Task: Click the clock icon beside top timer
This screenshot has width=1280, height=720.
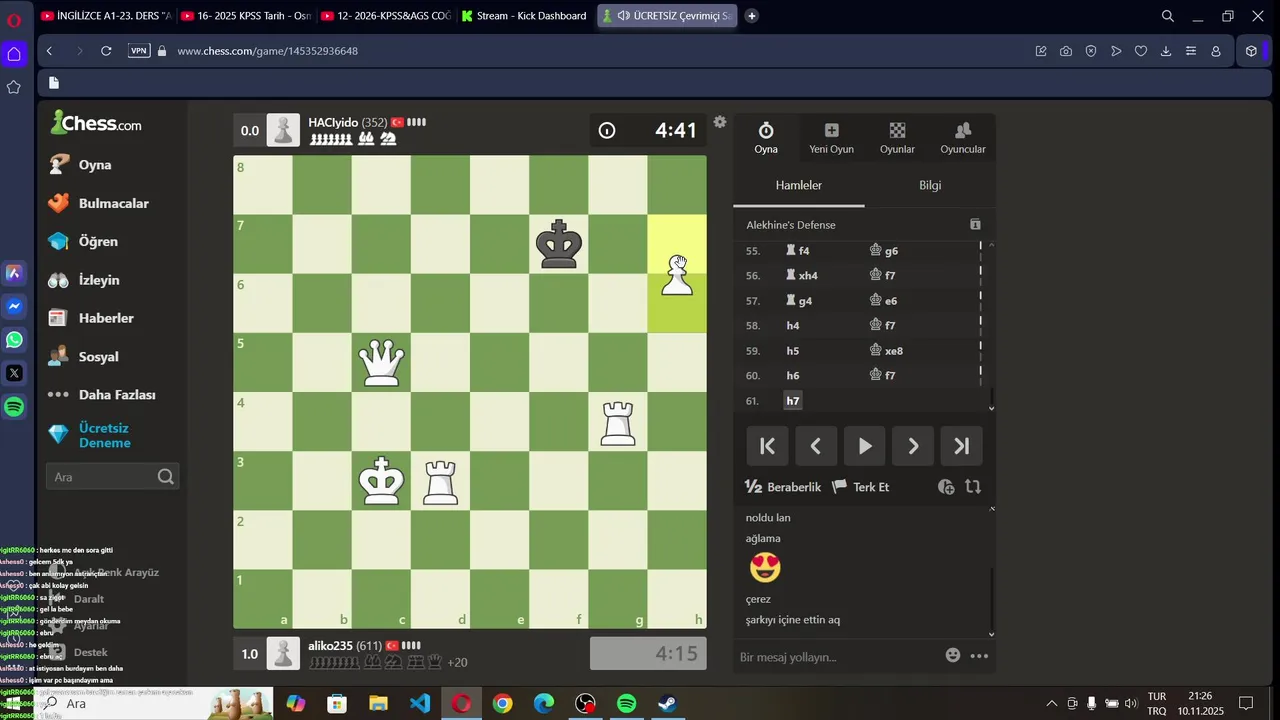Action: (607, 130)
